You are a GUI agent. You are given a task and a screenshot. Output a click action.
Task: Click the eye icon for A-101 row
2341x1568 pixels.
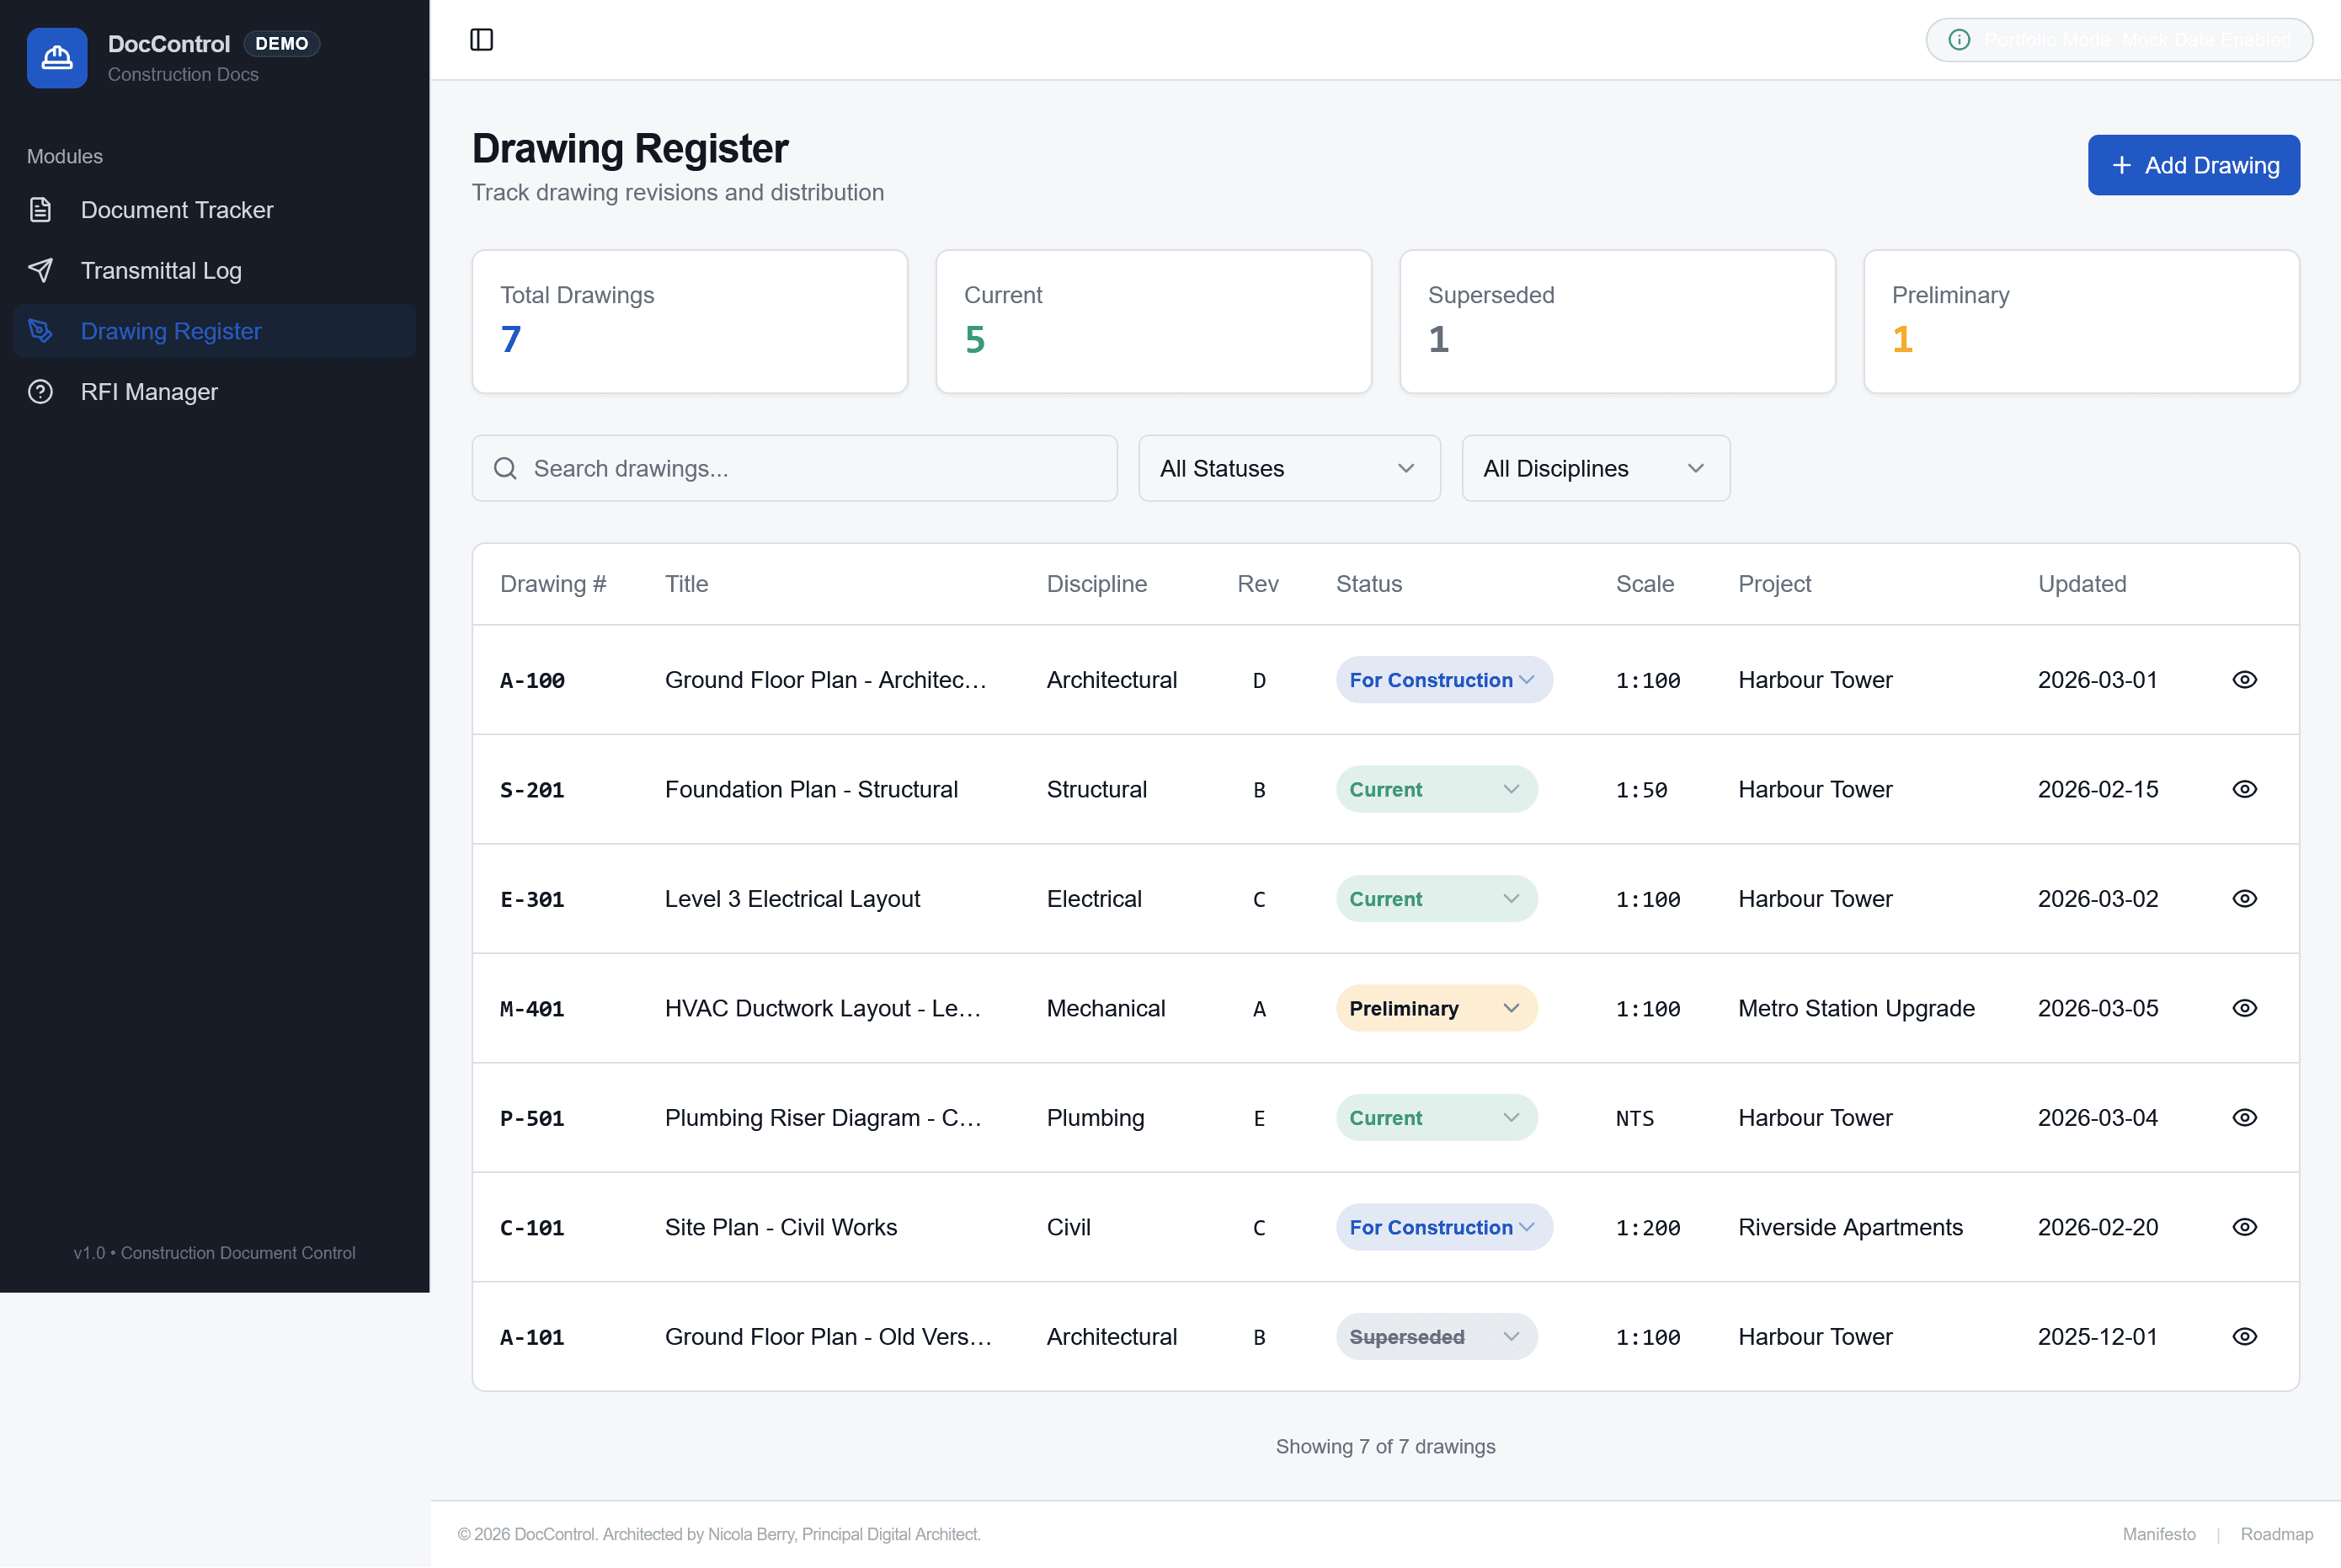tap(2244, 1337)
